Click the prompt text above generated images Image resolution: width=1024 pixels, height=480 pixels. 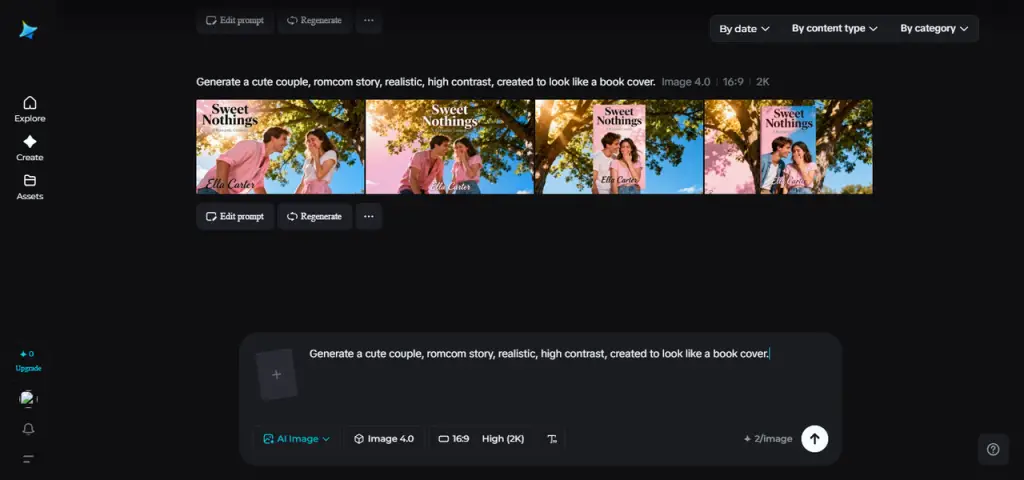[x=426, y=82]
